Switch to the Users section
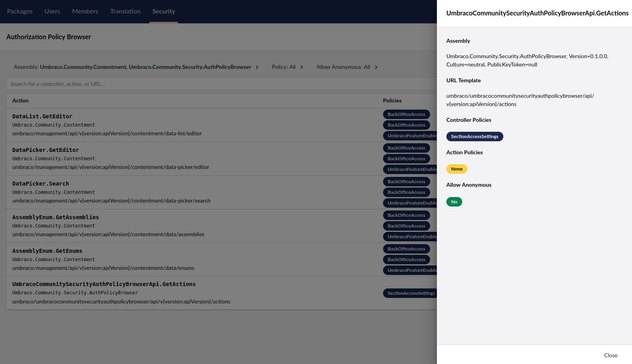Image resolution: width=632 pixels, height=364 pixels. click(x=52, y=11)
